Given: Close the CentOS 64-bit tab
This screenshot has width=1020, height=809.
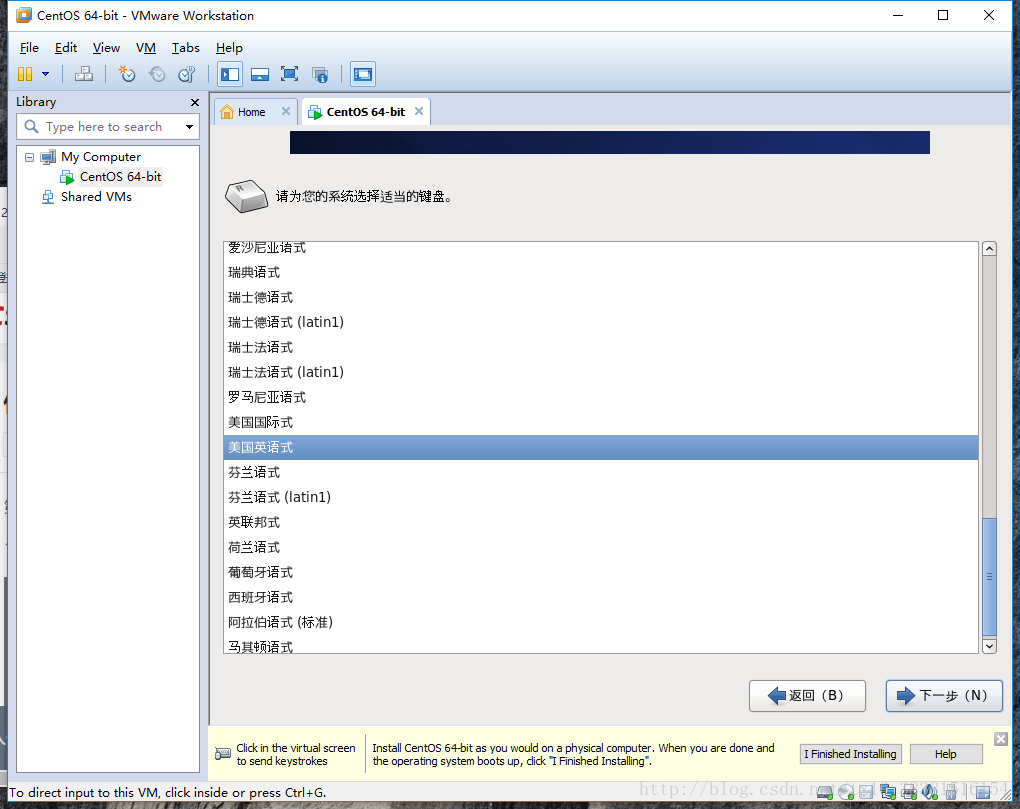Looking at the screenshot, I should pyautogui.click(x=419, y=111).
